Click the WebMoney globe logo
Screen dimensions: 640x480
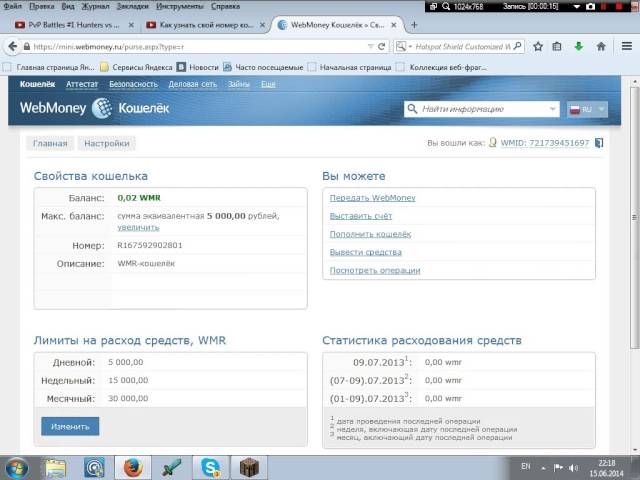[x=102, y=108]
